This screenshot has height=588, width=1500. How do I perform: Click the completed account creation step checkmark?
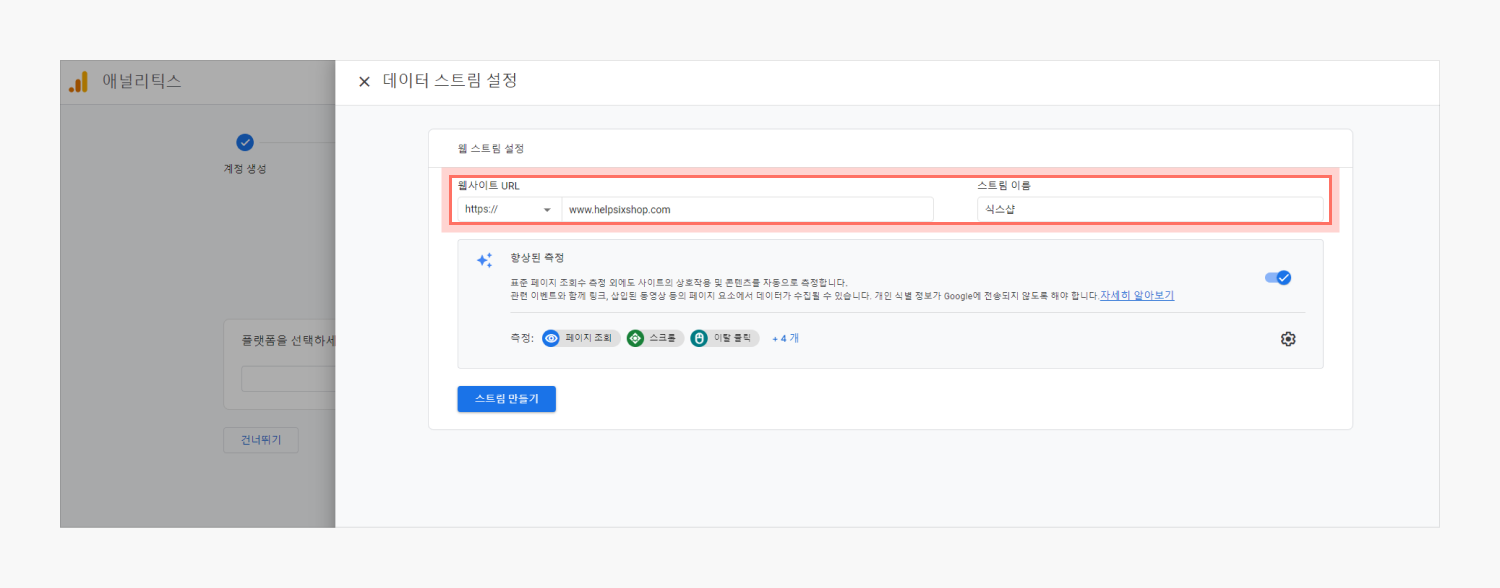245,142
